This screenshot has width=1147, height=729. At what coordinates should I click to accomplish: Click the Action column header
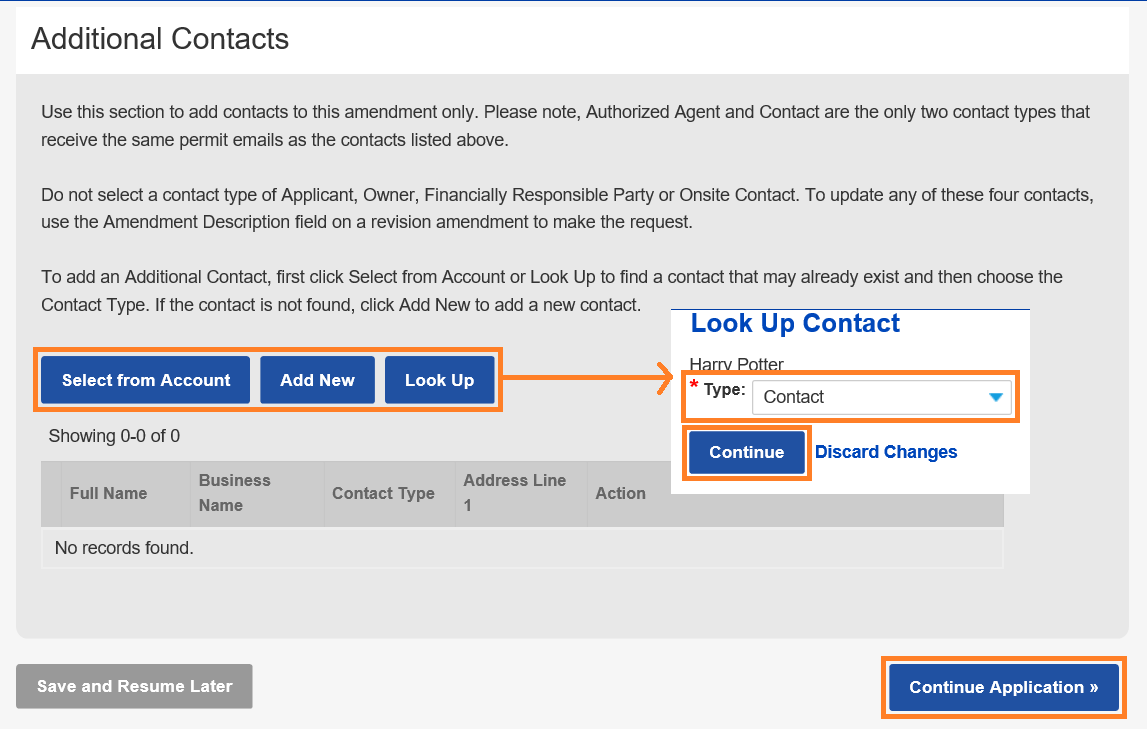(x=620, y=493)
